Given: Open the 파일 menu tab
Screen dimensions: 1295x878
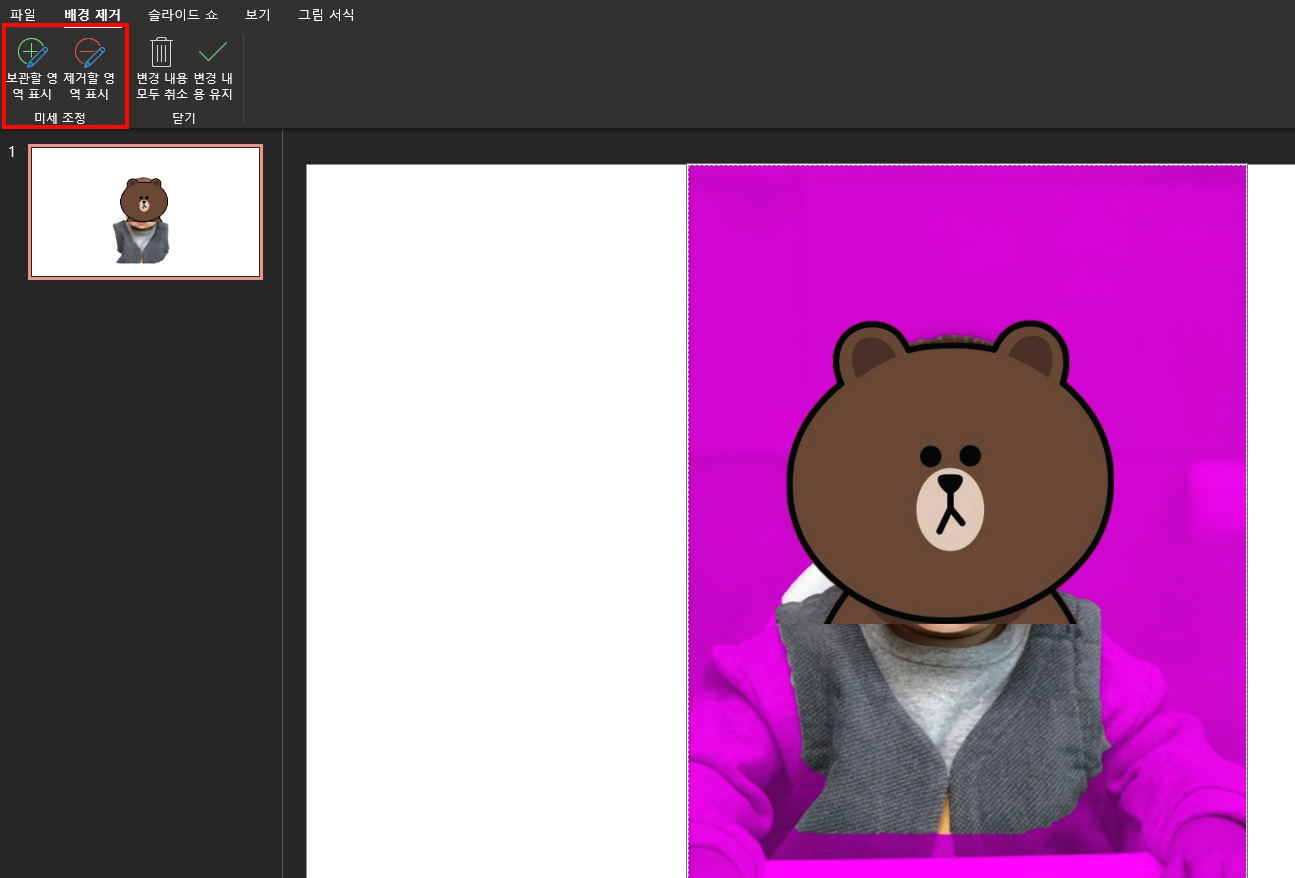Looking at the screenshot, I should tap(23, 15).
